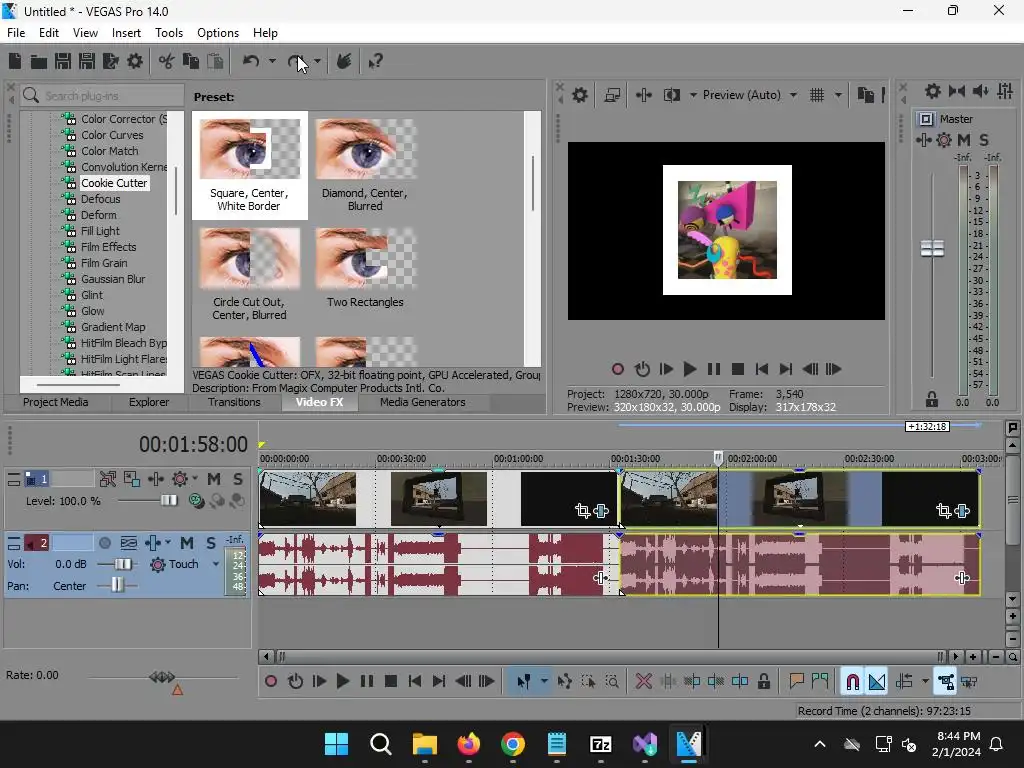Open Auto Ripple mode dropdown arrow

click(925, 682)
